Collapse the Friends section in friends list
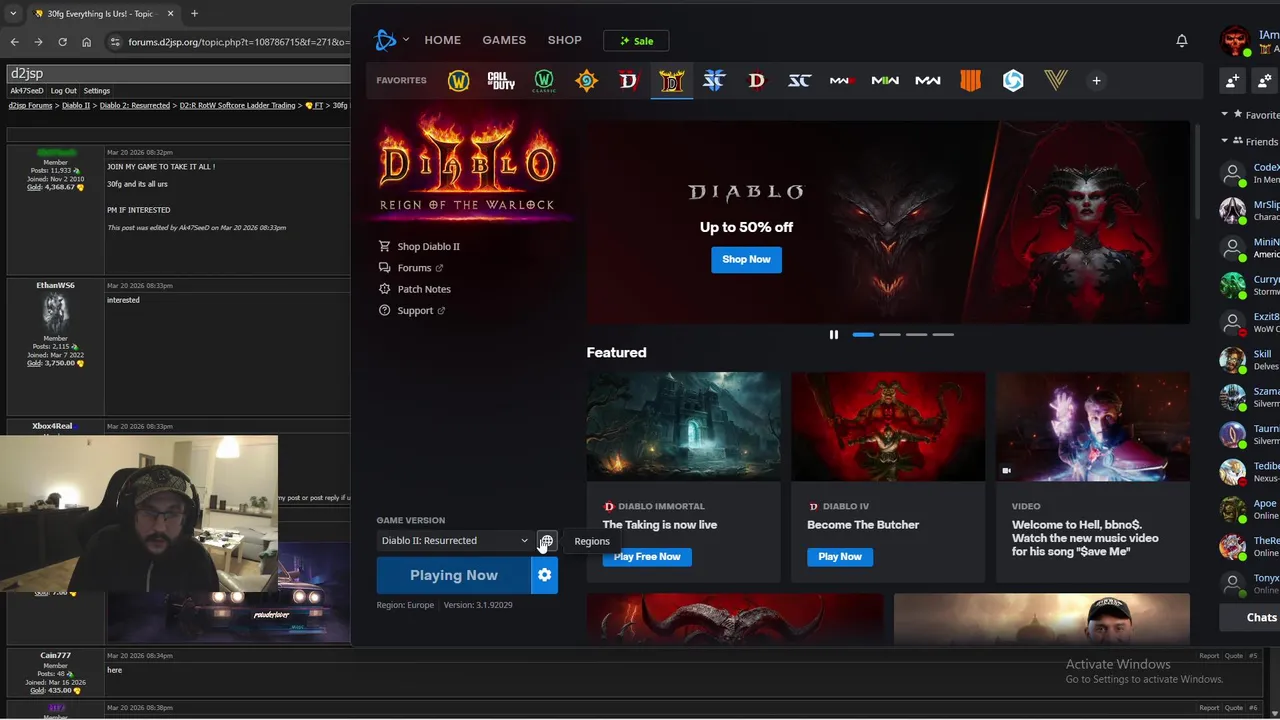 click(x=1225, y=141)
